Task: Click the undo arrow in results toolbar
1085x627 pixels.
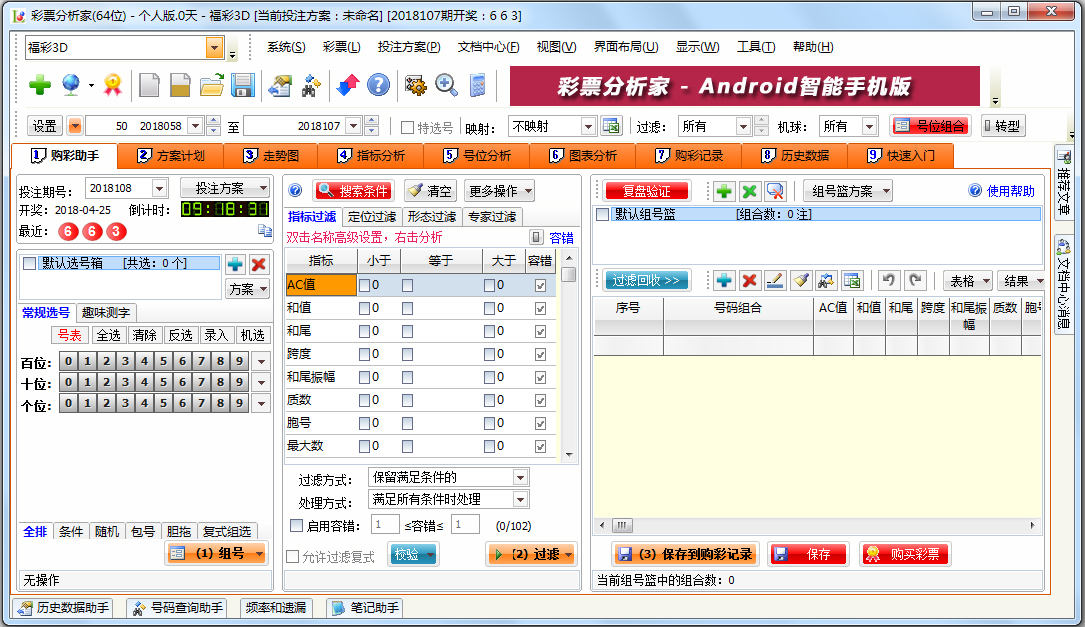Action: tap(886, 281)
